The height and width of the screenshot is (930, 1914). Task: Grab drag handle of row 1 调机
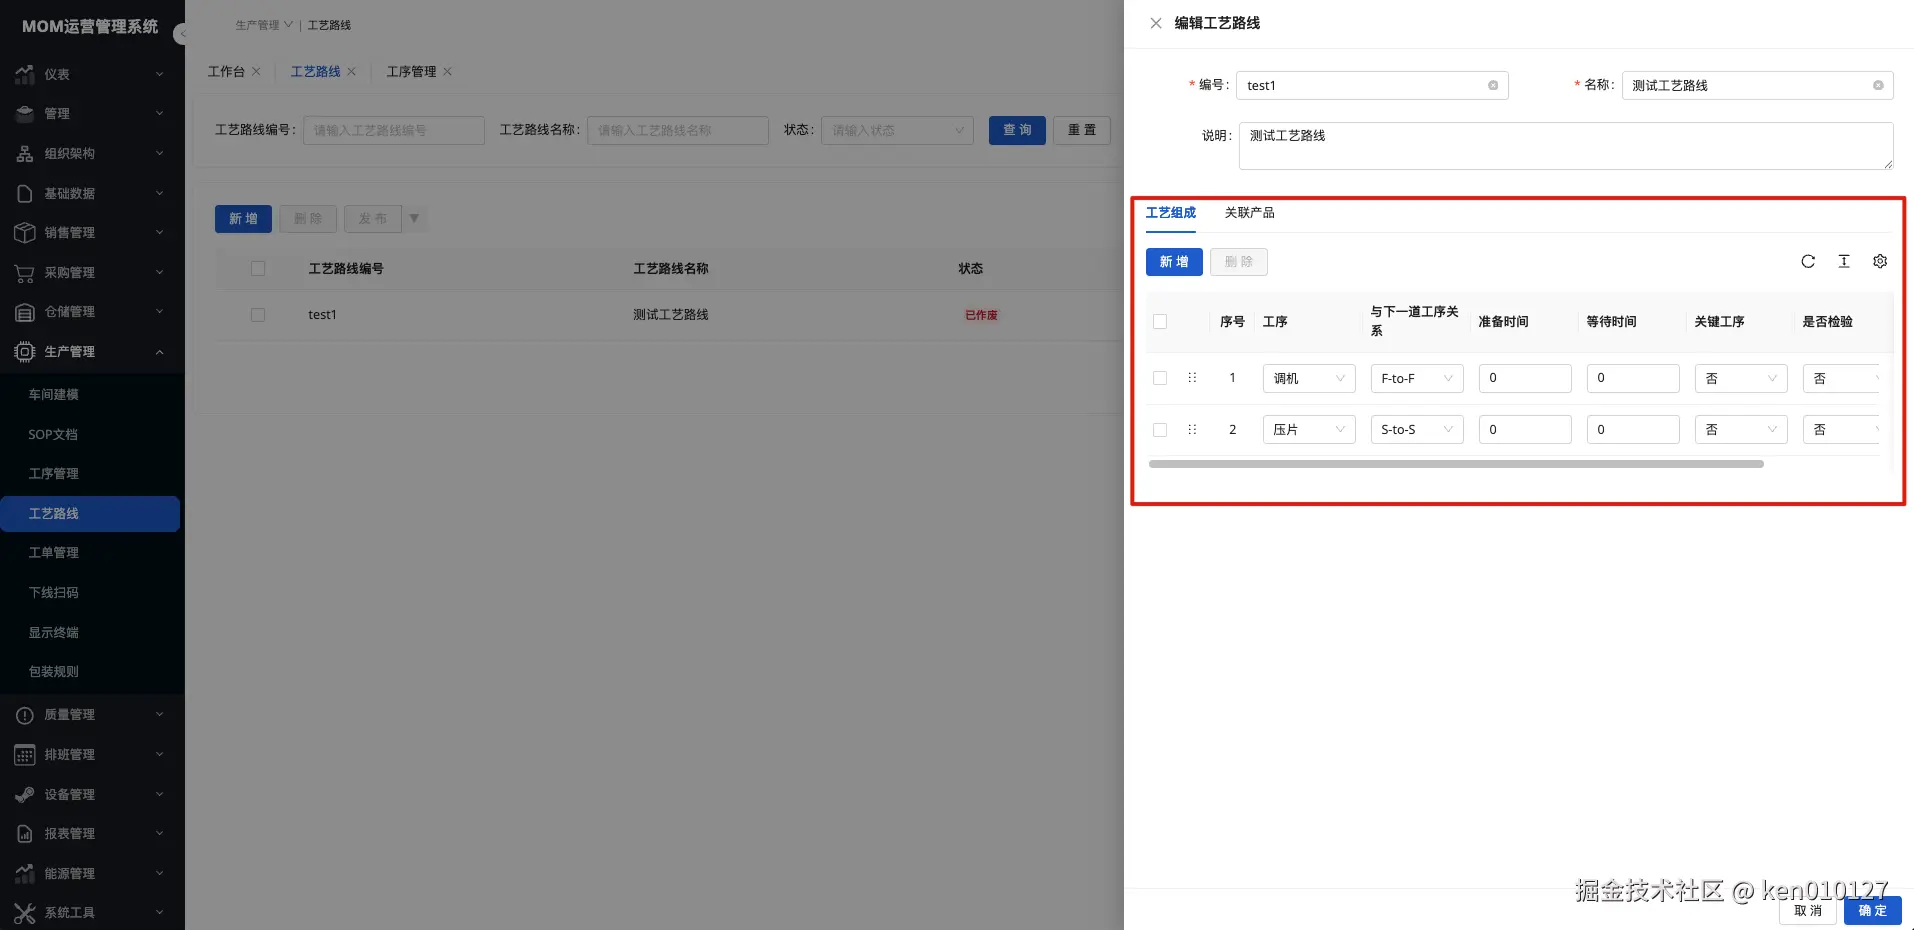[x=1192, y=378]
